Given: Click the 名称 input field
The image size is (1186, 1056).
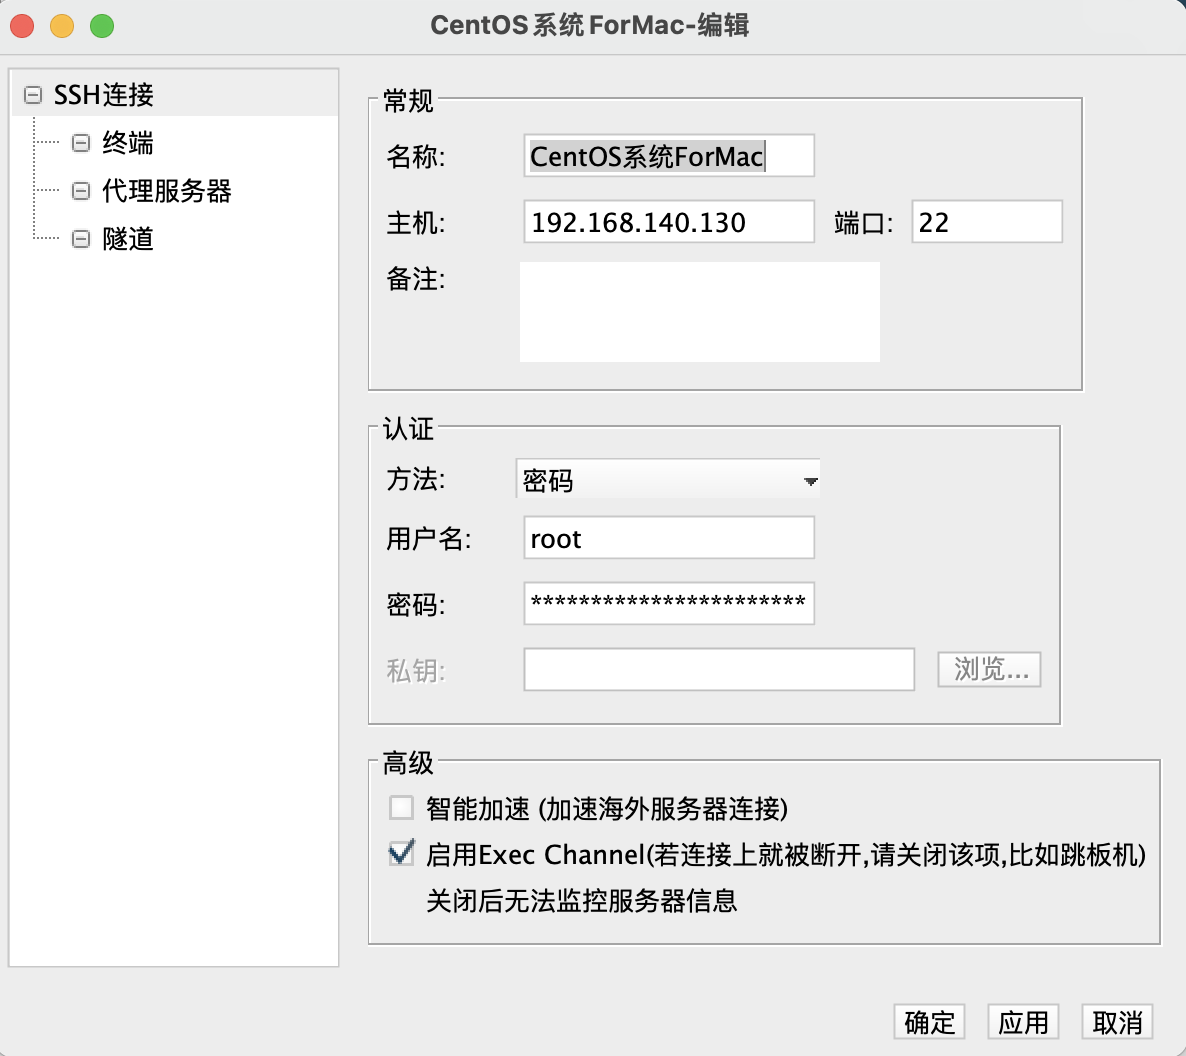Looking at the screenshot, I should (x=669, y=156).
